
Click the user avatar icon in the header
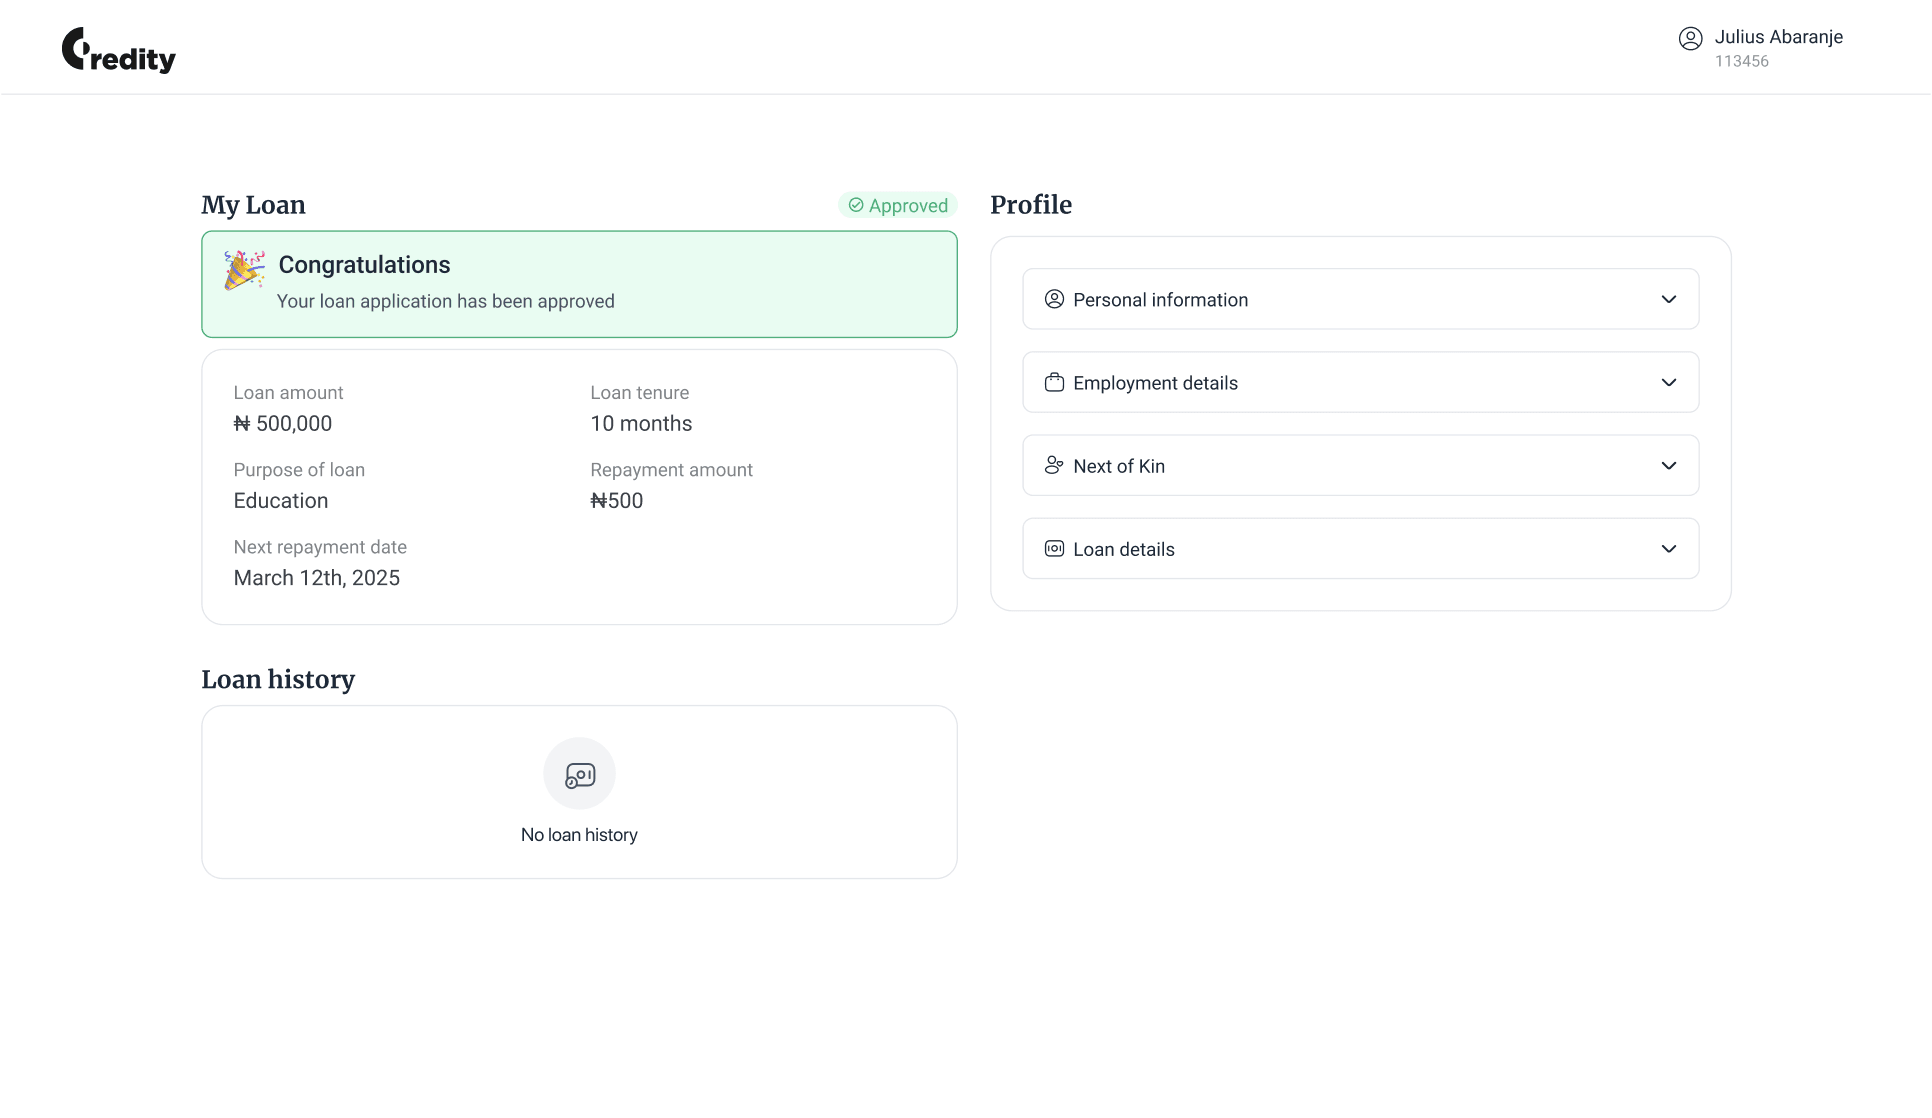pyautogui.click(x=1691, y=38)
